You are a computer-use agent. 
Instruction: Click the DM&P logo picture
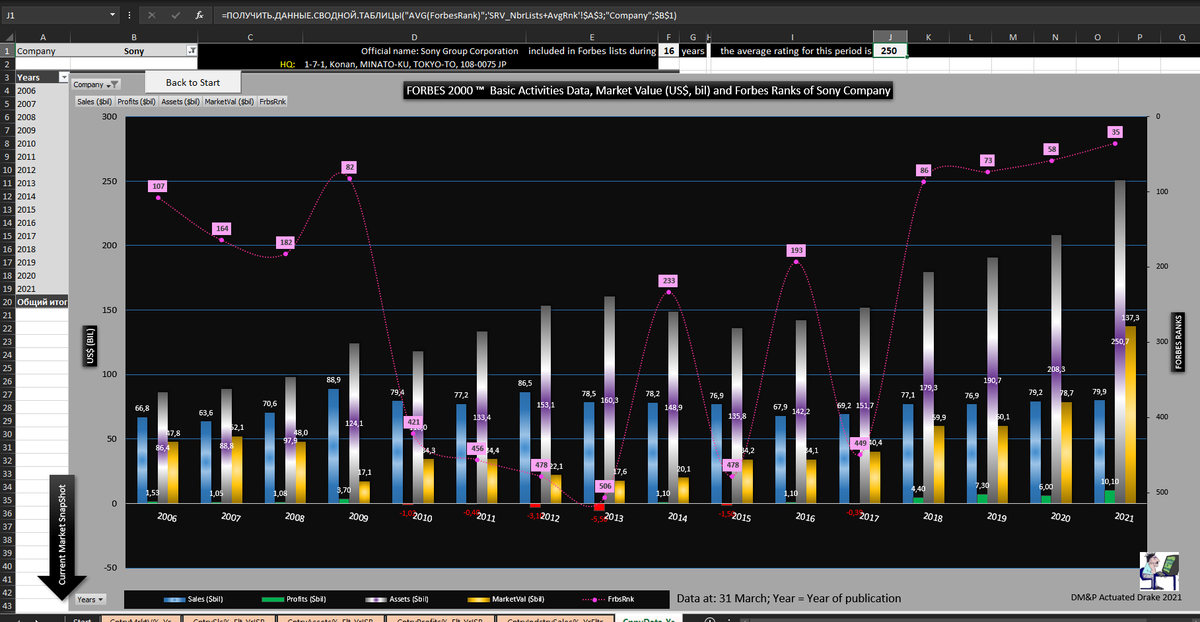click(1159, 572)
